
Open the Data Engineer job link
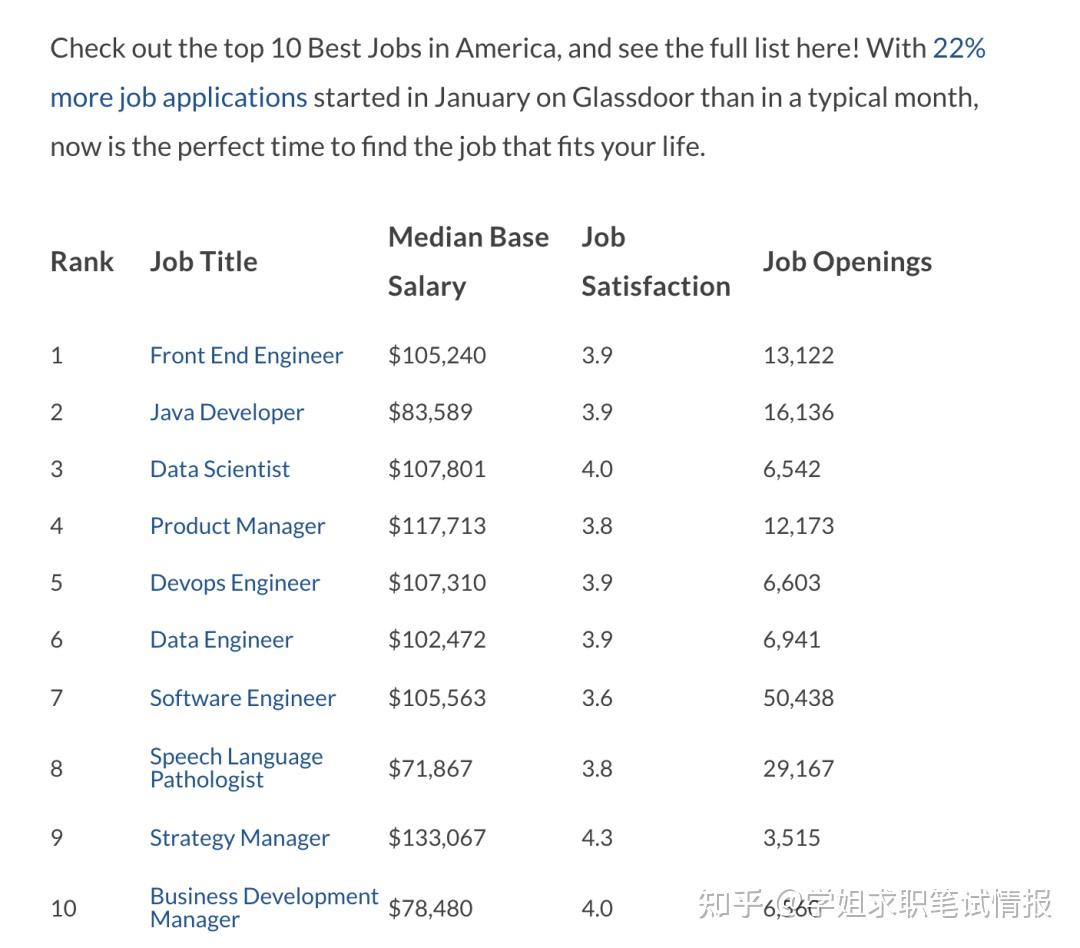pos(221,641)
